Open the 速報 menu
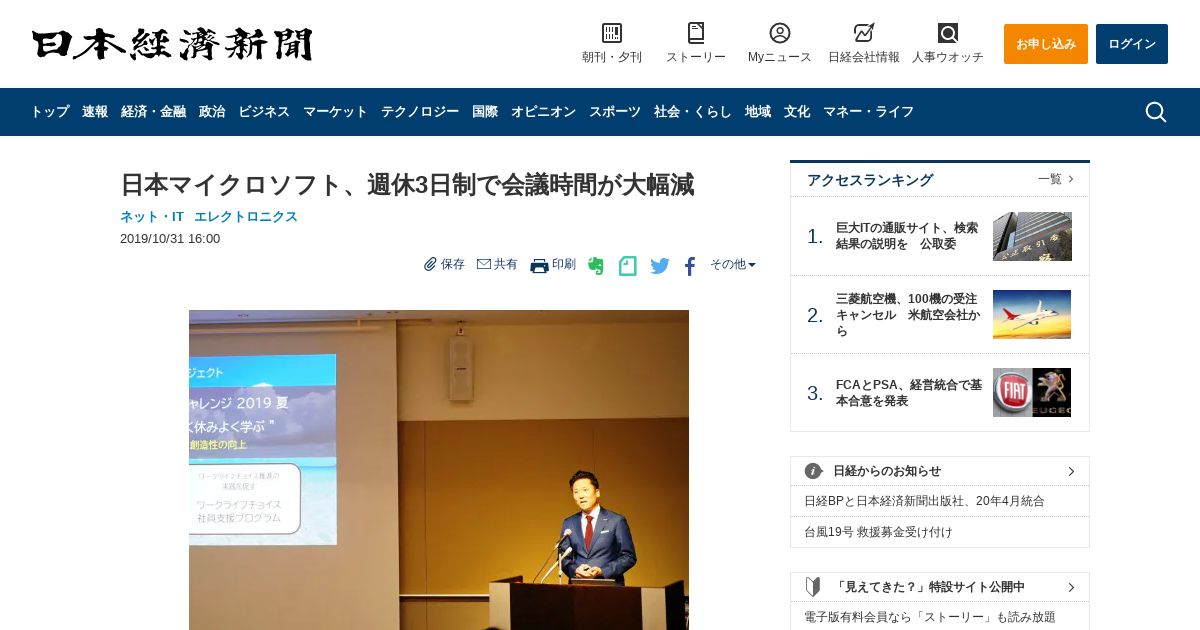The image size is (1200, 630). (x=95, y=112)
